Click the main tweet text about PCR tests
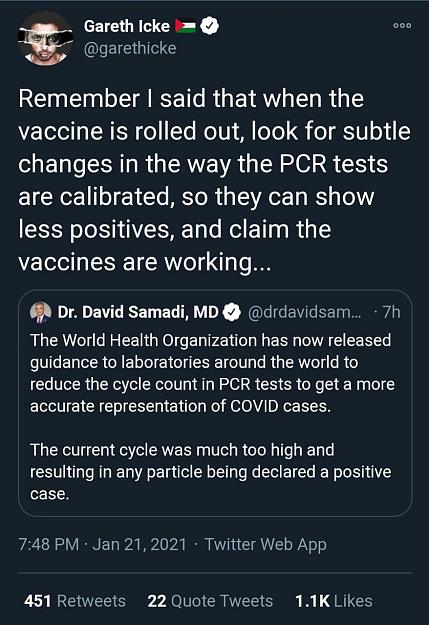This screenshot has height=625, width=429. coord(214,180)
